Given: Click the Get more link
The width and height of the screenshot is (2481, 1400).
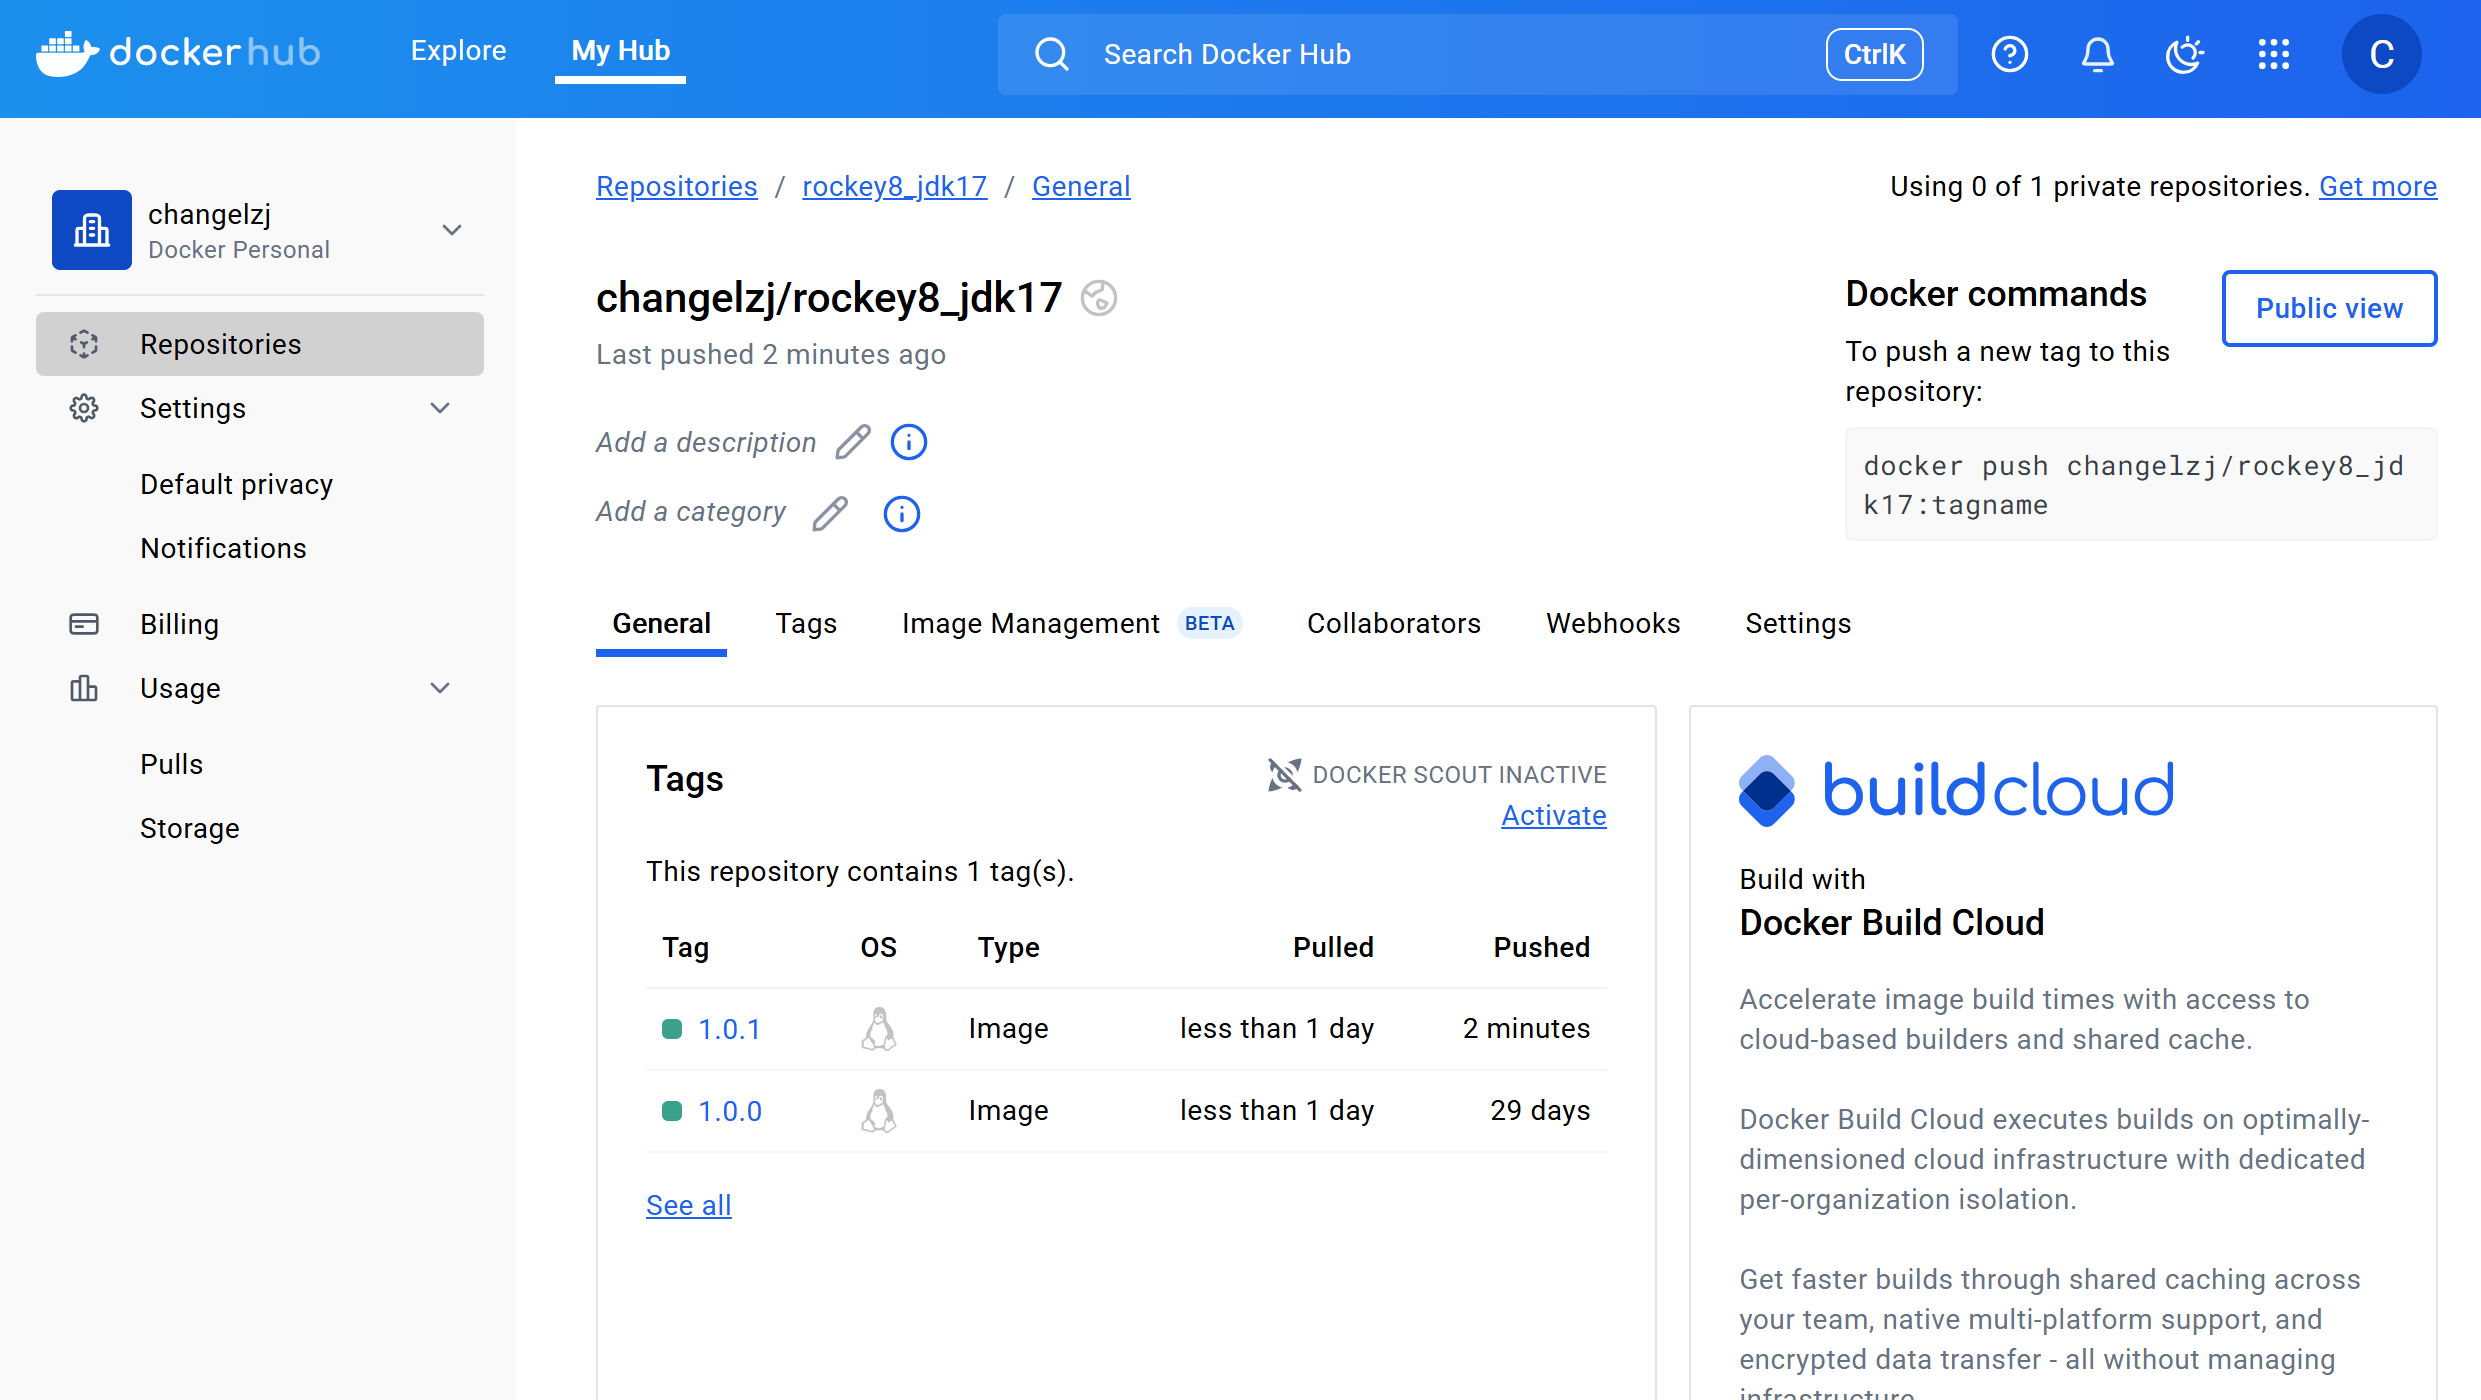Looking at the screenshot, I should tap(2378, 186).
